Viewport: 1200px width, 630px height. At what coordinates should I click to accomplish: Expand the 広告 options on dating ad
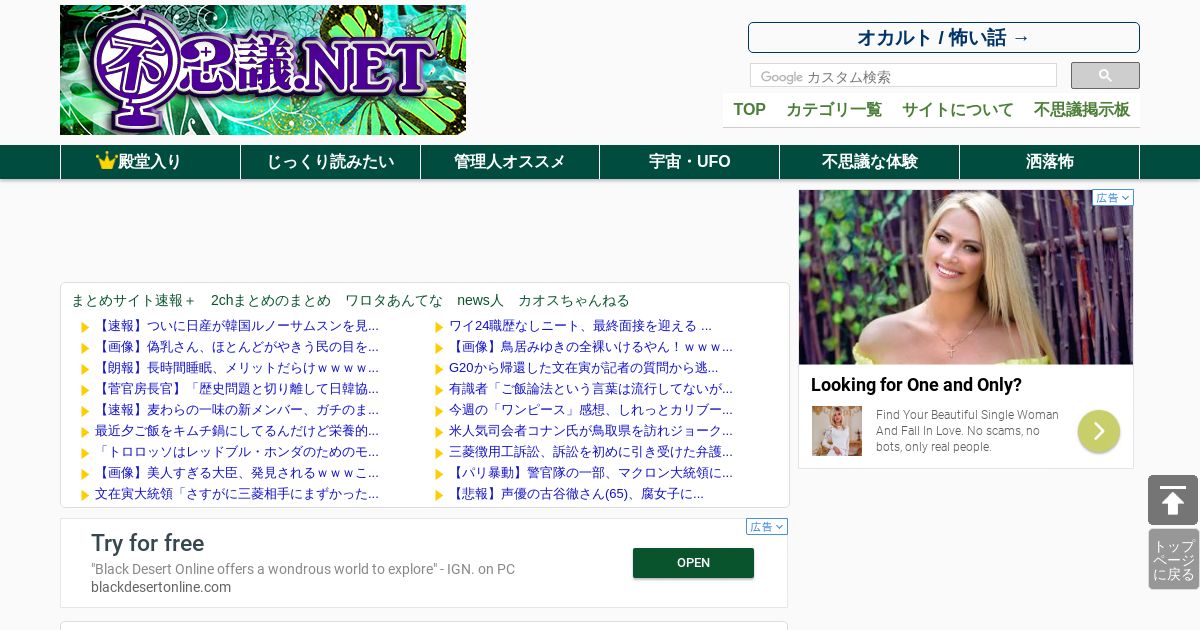click(x=1113, y=198)
